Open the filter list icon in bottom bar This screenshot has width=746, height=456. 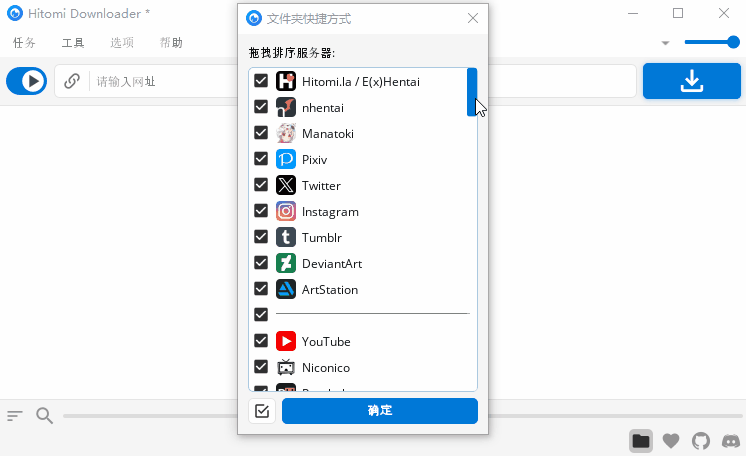click(15, 416)
